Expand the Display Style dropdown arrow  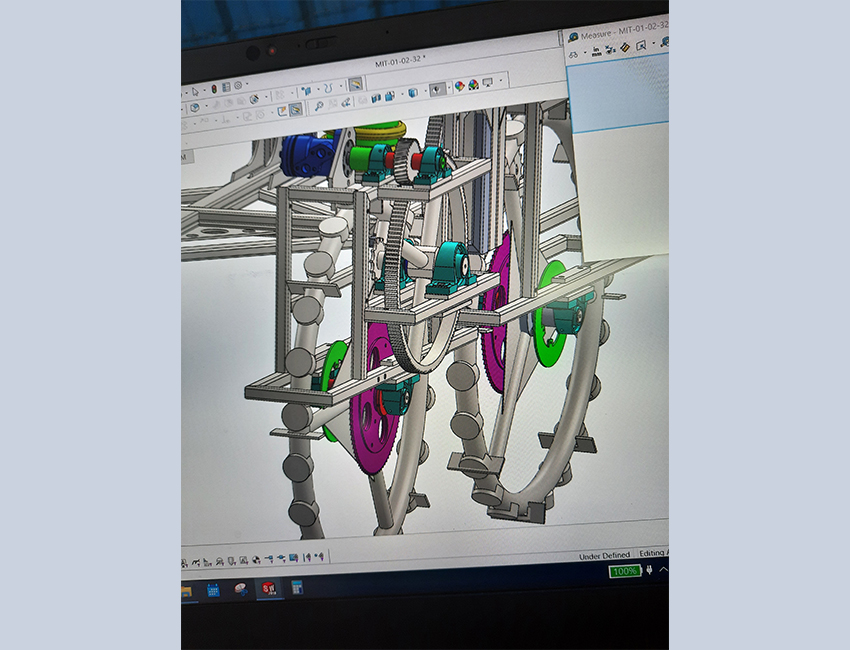point(423,91)
